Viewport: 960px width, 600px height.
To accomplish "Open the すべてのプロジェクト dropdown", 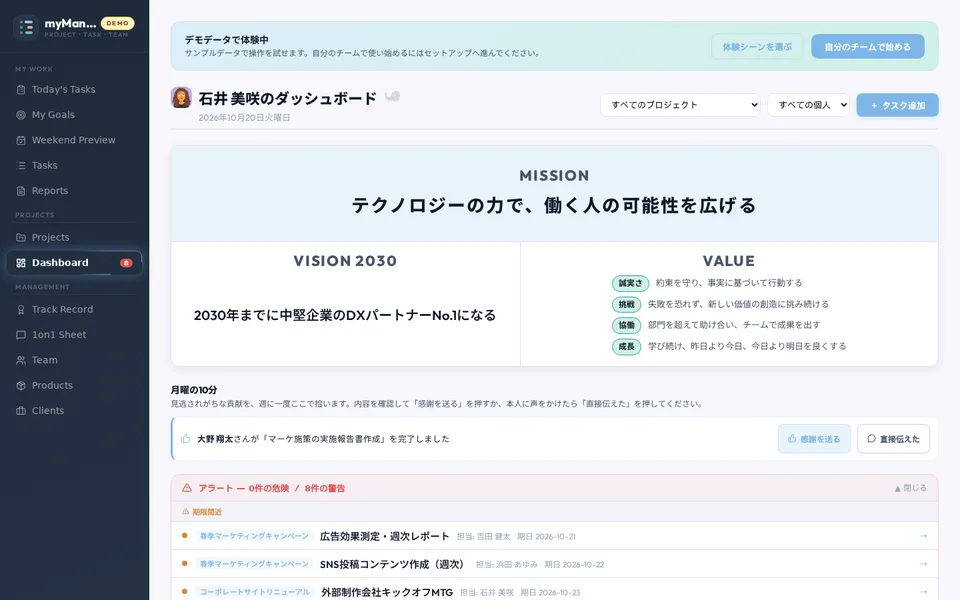I will 680,105.
